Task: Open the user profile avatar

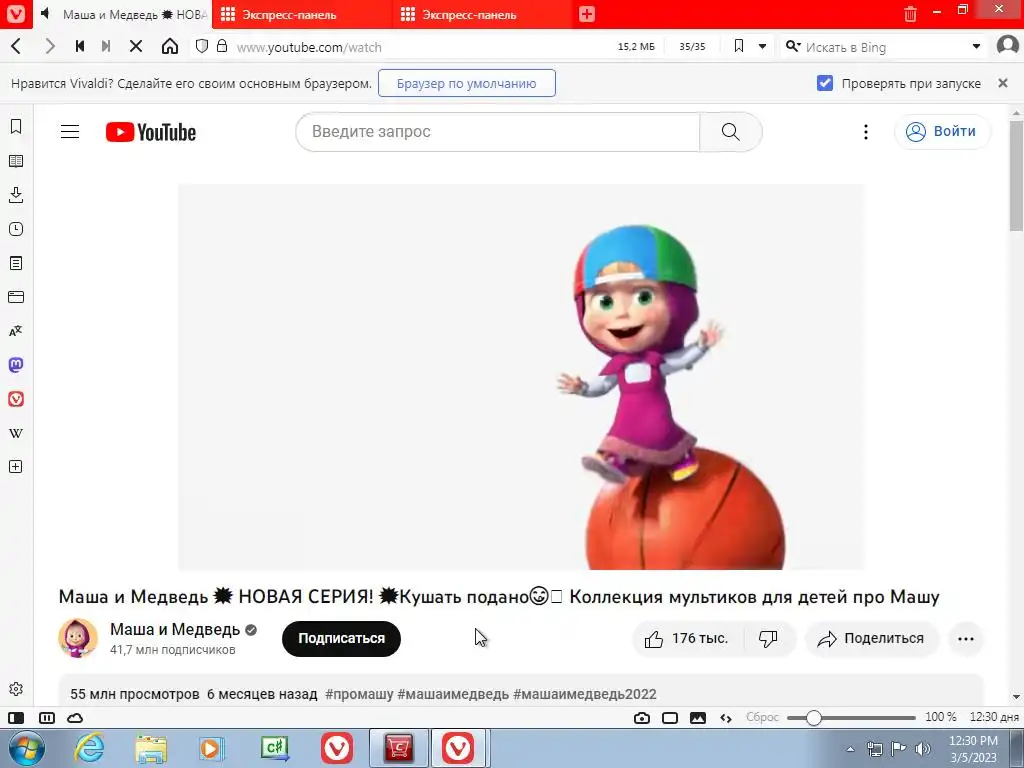Action: pos(1008,46)
